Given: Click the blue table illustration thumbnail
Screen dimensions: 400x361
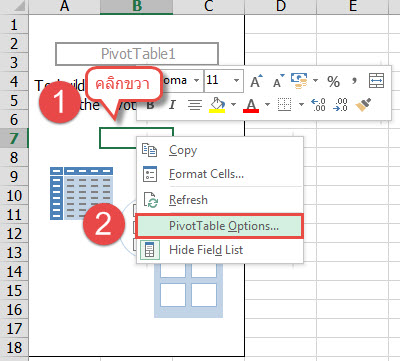Looking at the screenshot, I should [81, 193].
